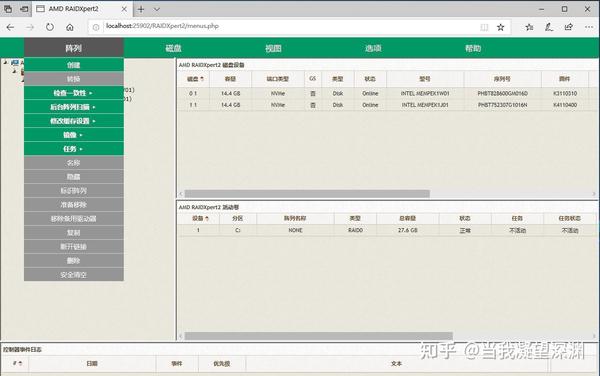600x376 pixels.
Task: Collapse the root tree node arrow
Action: tap(5, 62)
